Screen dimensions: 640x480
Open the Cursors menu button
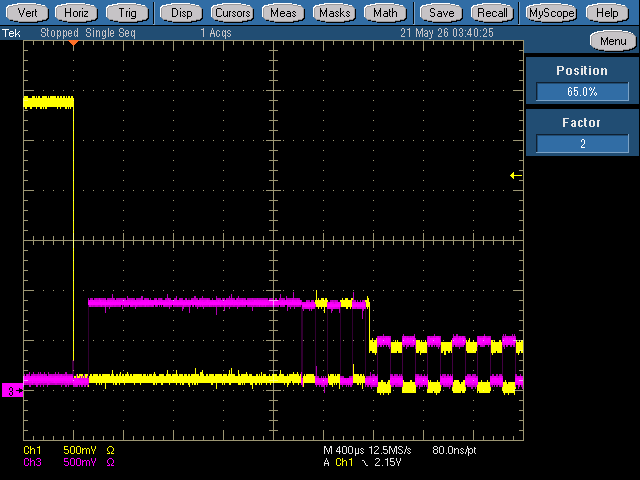click(x=232, y=13)
